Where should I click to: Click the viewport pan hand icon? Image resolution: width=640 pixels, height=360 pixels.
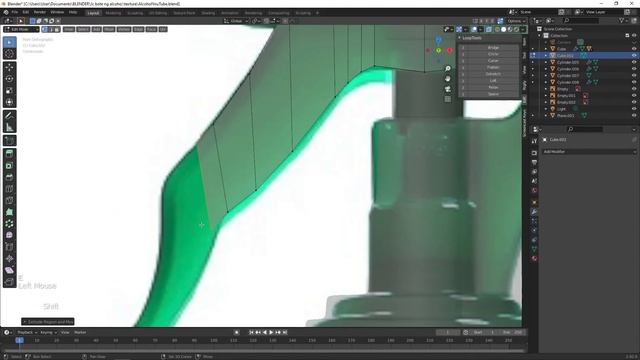[448, 79]
